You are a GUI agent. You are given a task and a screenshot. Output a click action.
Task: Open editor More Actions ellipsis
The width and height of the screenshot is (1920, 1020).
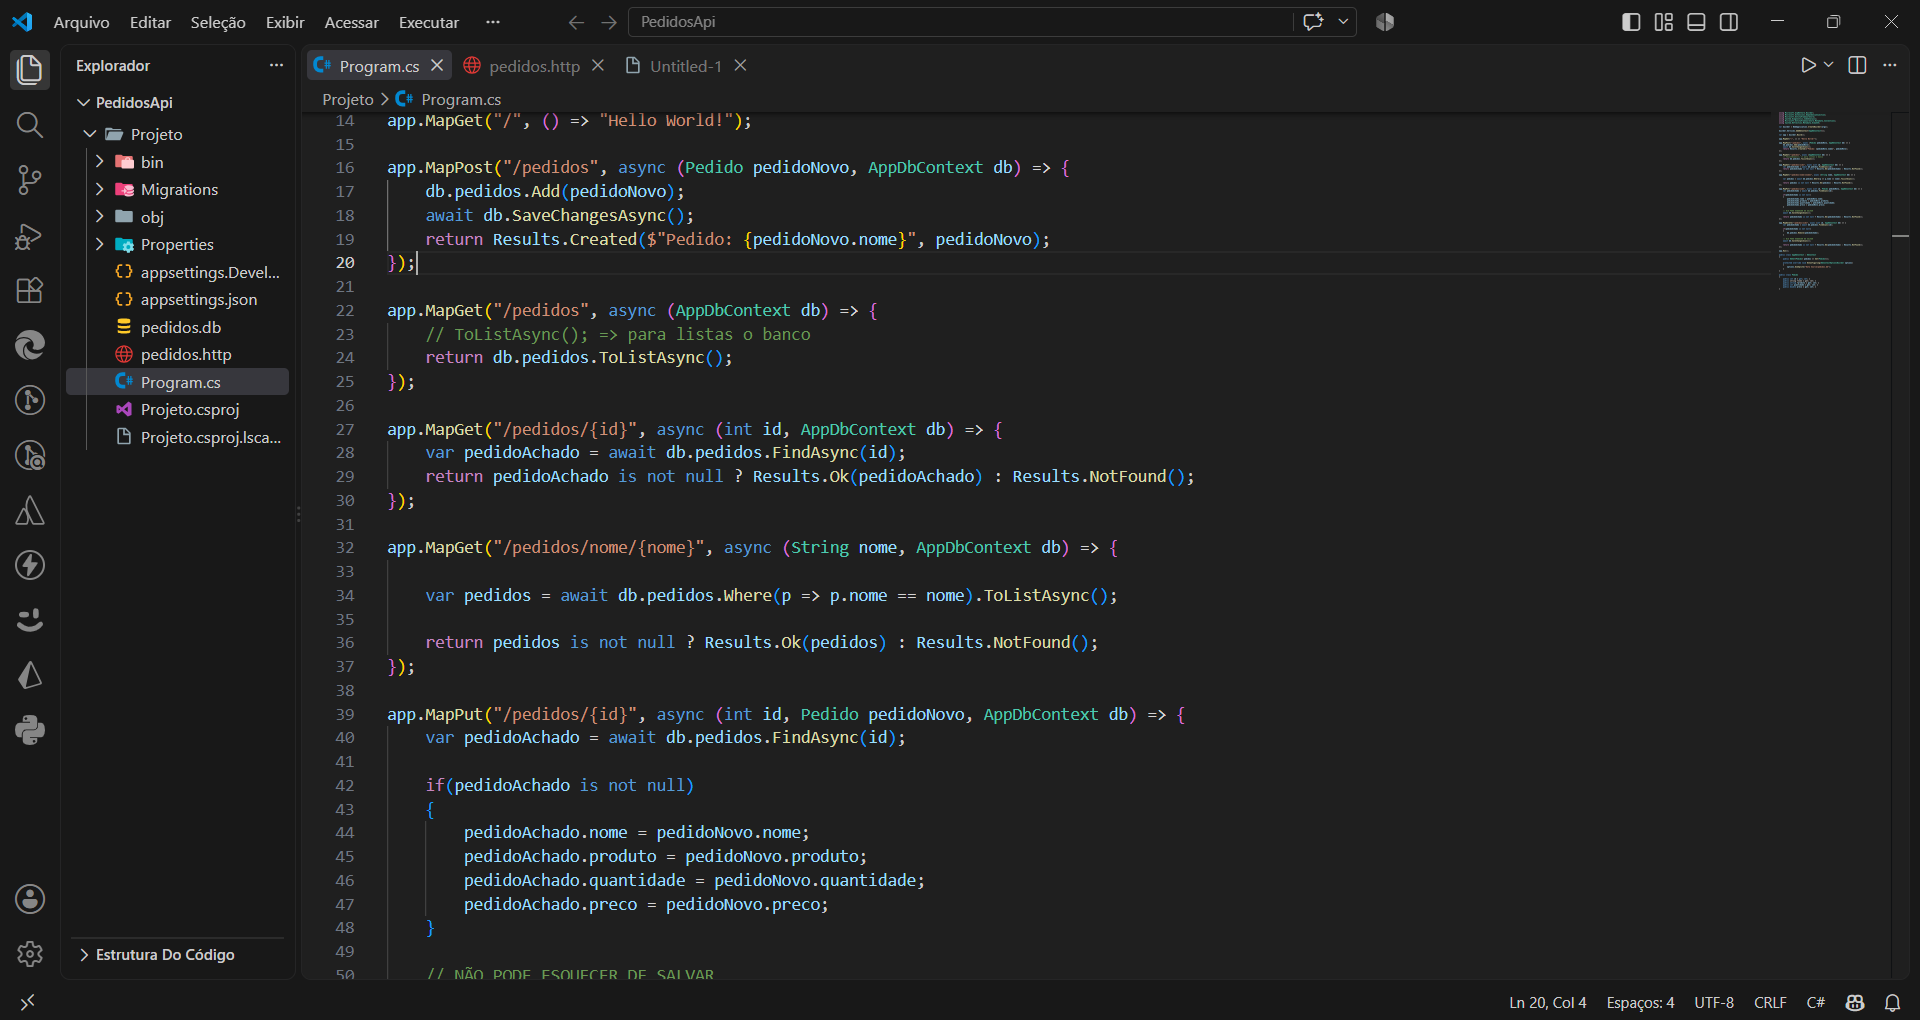(x=1889, y=65)
